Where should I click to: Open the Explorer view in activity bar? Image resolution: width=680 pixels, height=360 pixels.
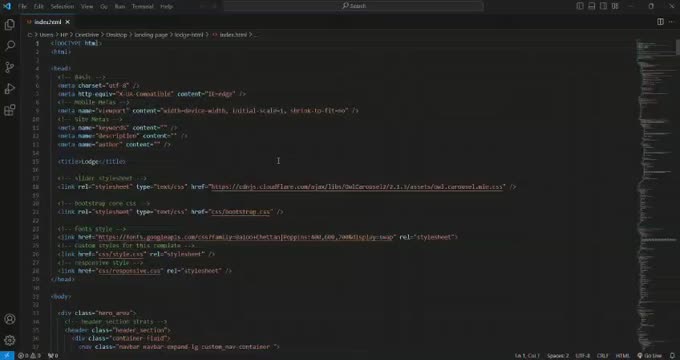pos(10,25)
